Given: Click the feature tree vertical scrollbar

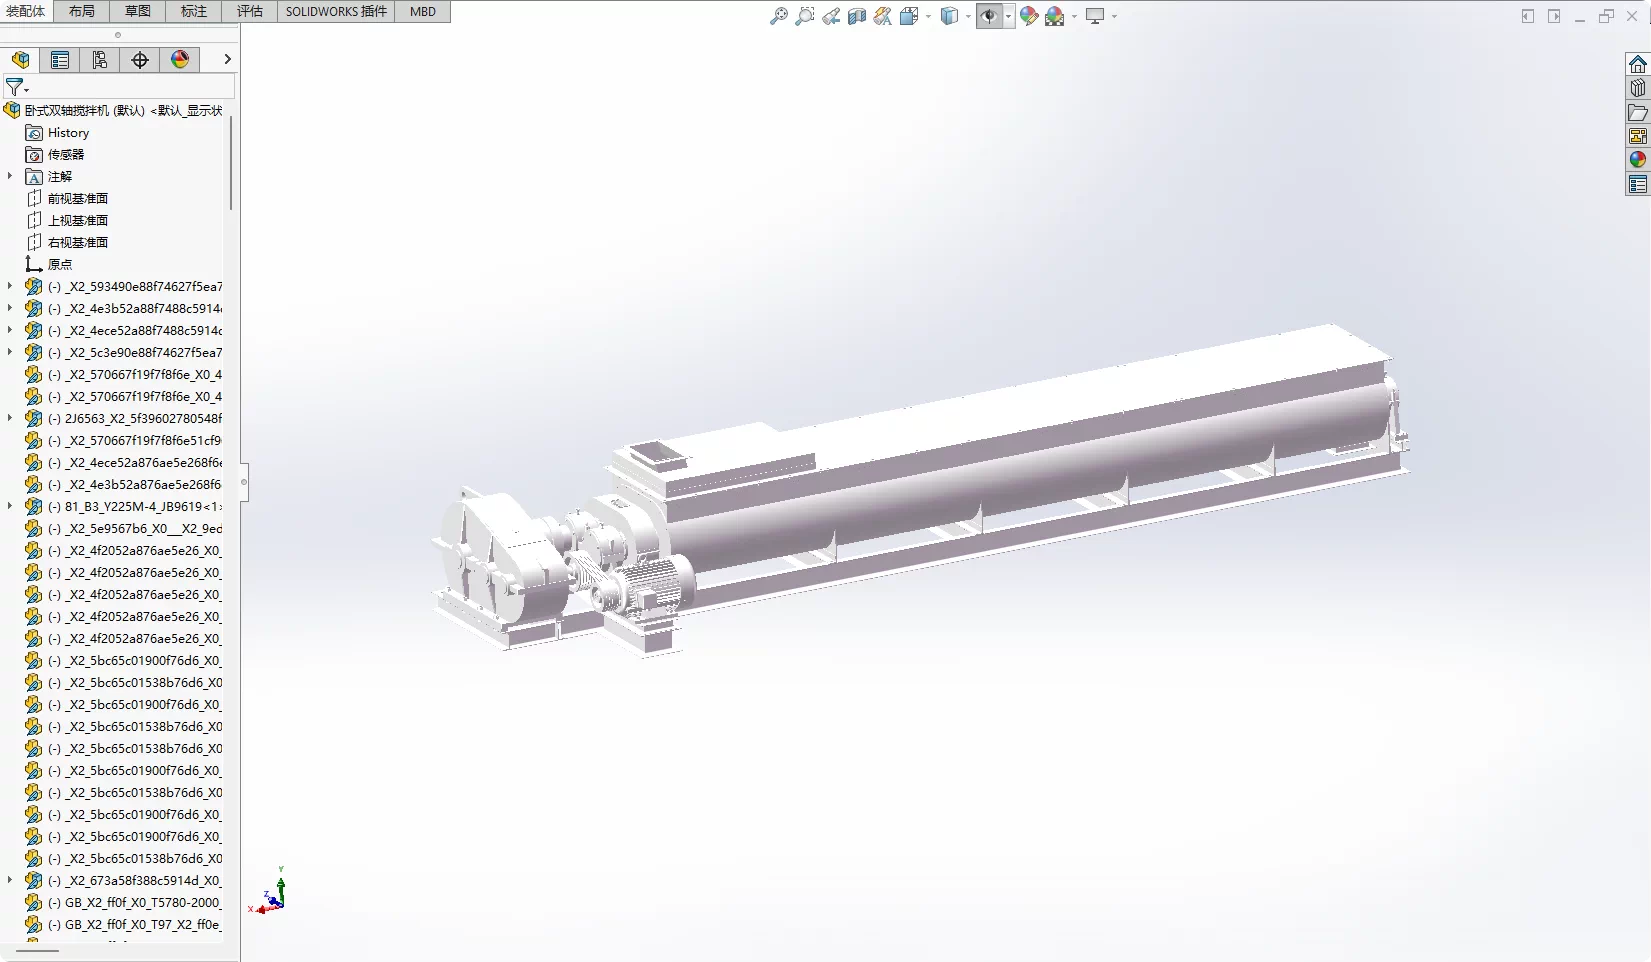Looking at the screenshot, I should (231, 163).
